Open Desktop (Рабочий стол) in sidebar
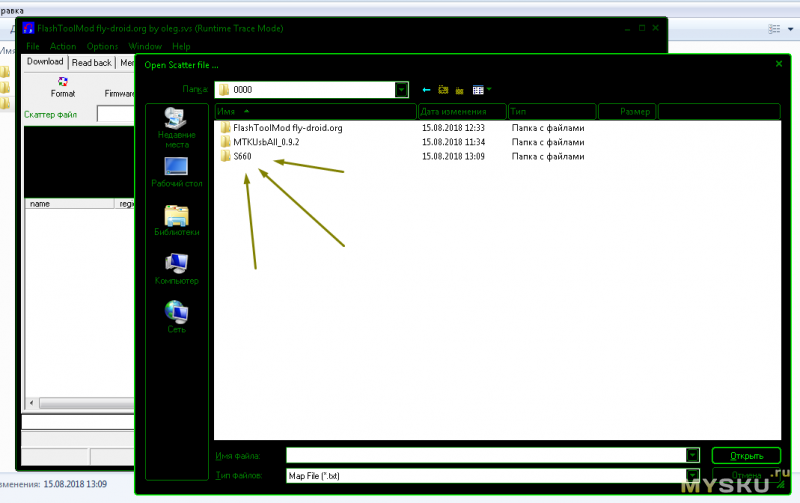 point(176,172)
